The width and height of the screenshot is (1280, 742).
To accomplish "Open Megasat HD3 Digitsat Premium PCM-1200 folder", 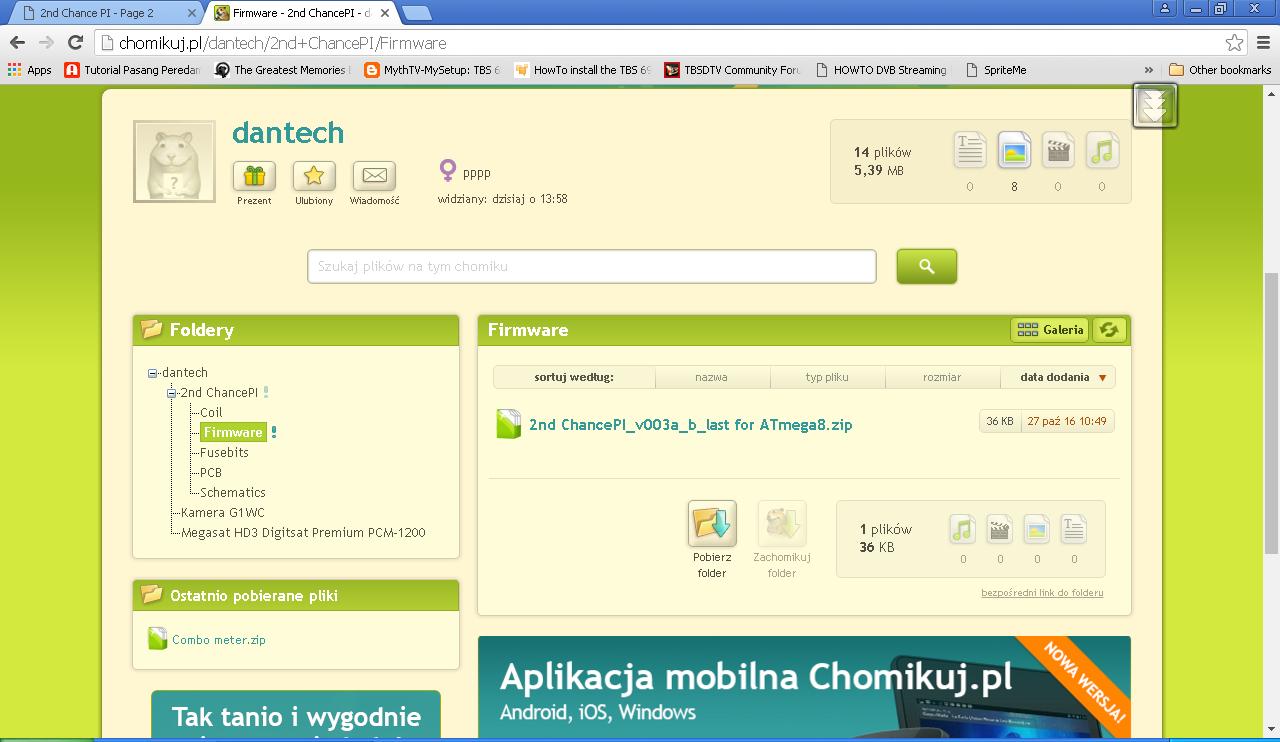I will [x=303, y=532].
